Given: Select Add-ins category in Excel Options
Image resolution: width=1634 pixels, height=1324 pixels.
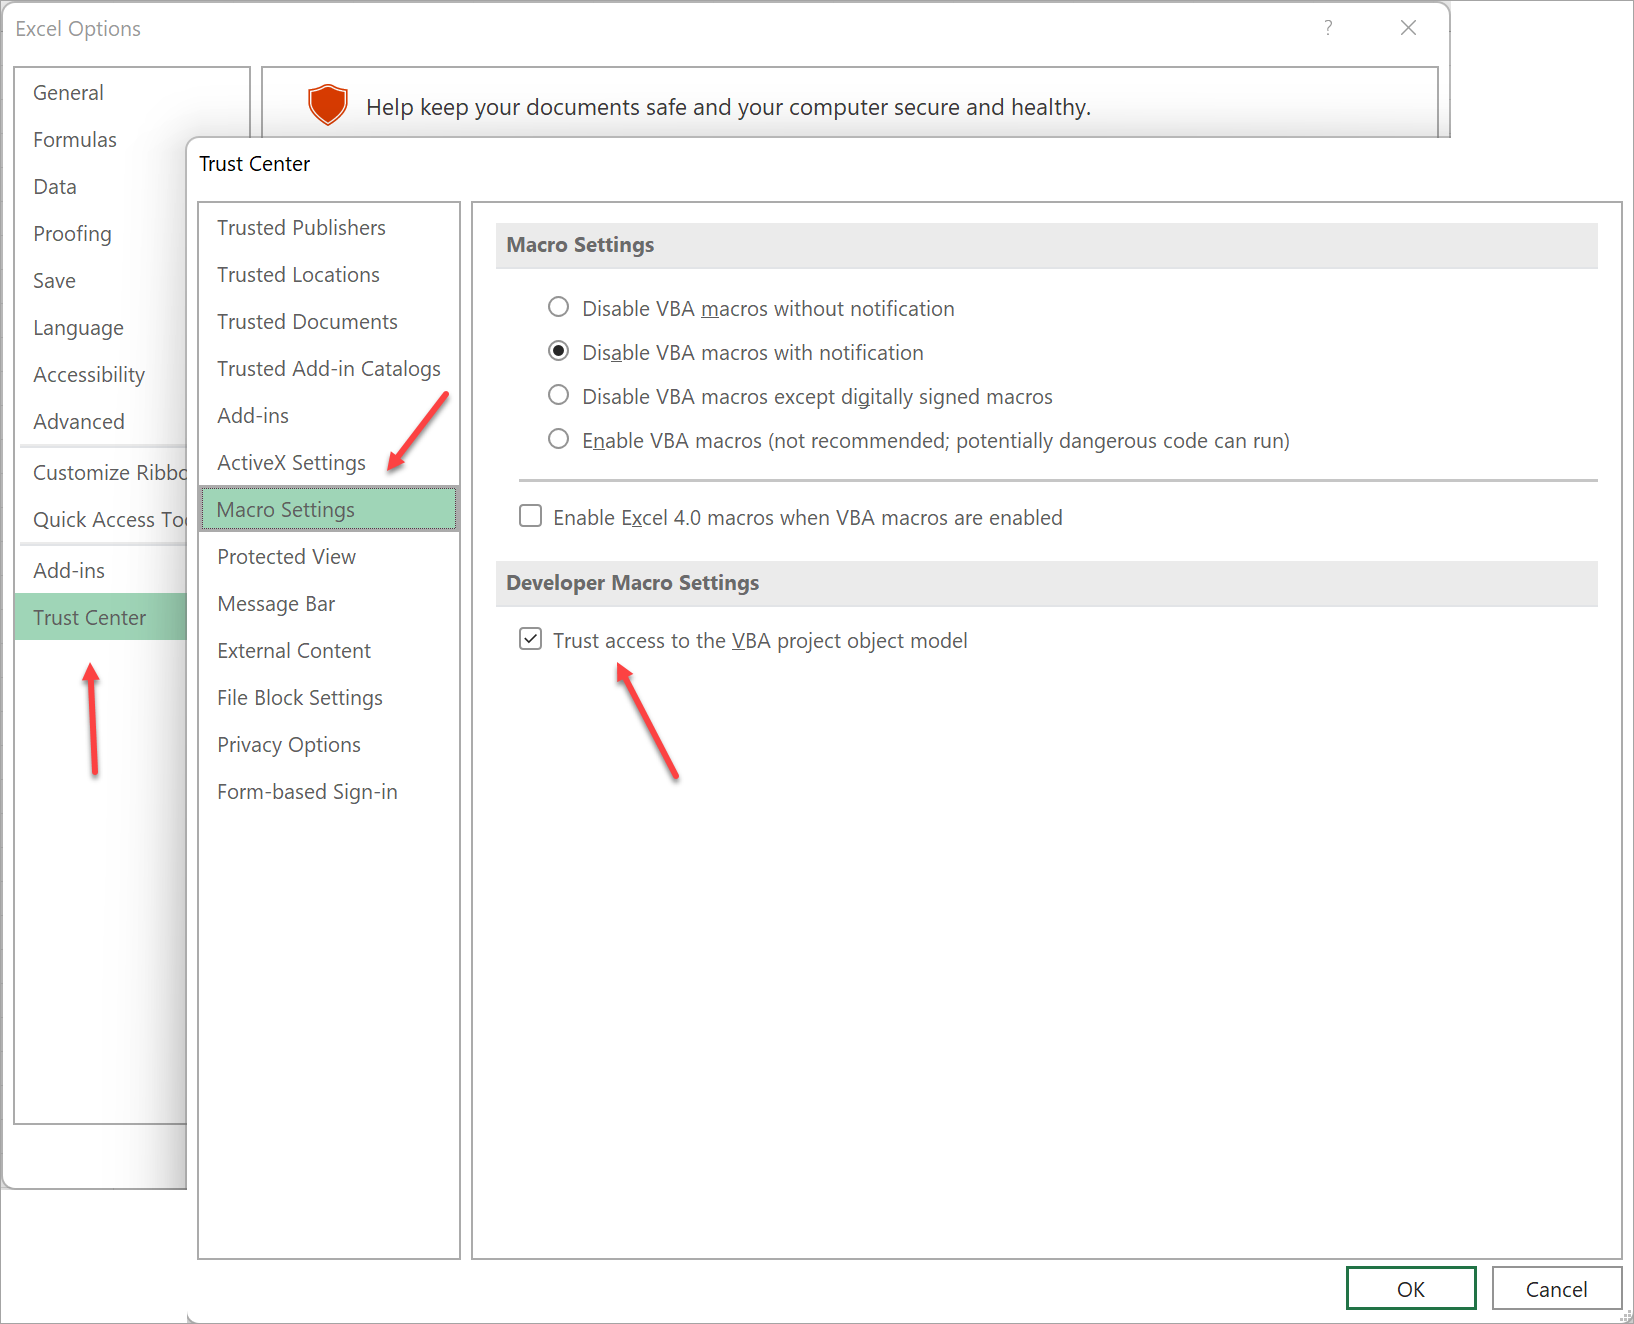Looking at the screenshot, I should pyautogui.click(x=102, y=571).
